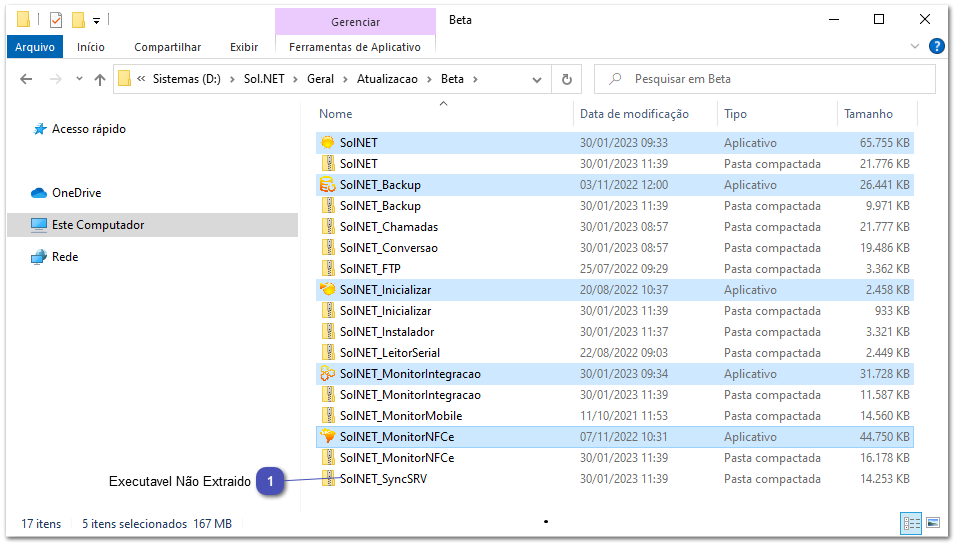Show hidden path levels with double chevron
957x546 pixels.
(141, 79)
